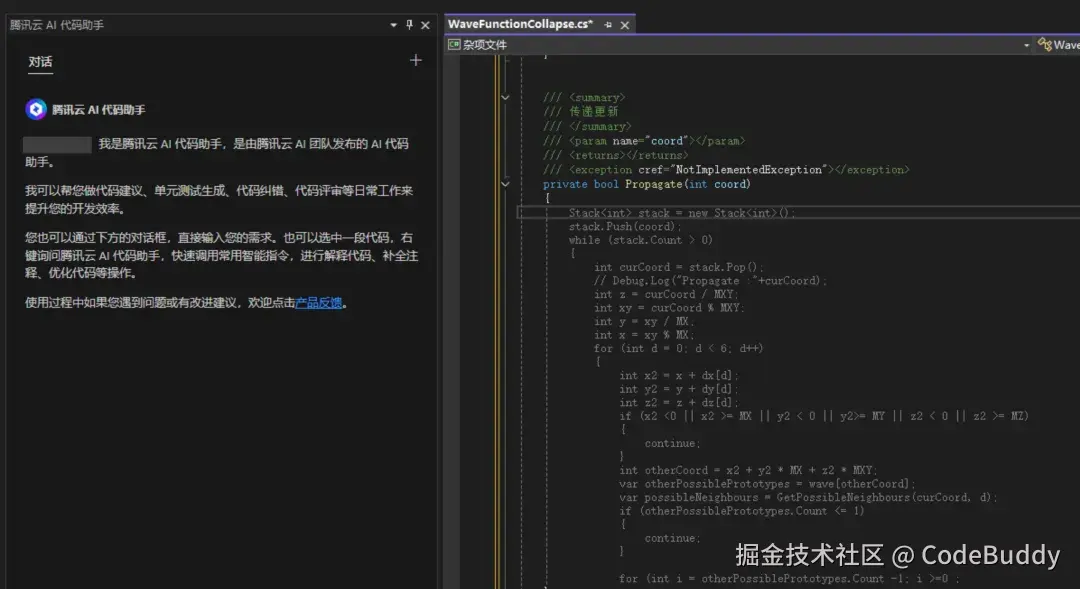Close the Tencent Cloud AI assistant panel
Image resolution: width=1080 pixels, height=589 pixels.
coord(425,25)
